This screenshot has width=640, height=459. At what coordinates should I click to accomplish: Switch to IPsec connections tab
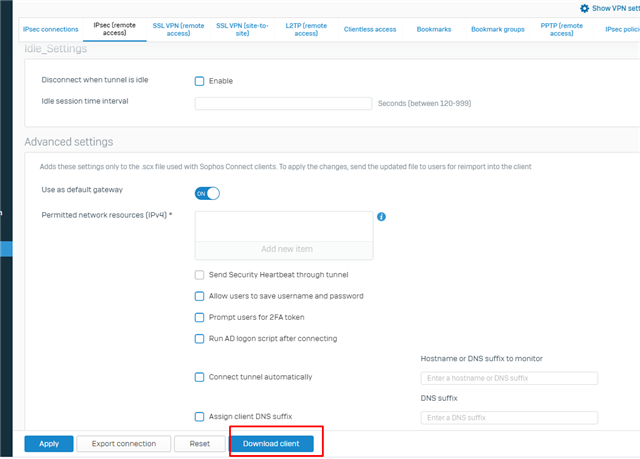click(51, 29)
